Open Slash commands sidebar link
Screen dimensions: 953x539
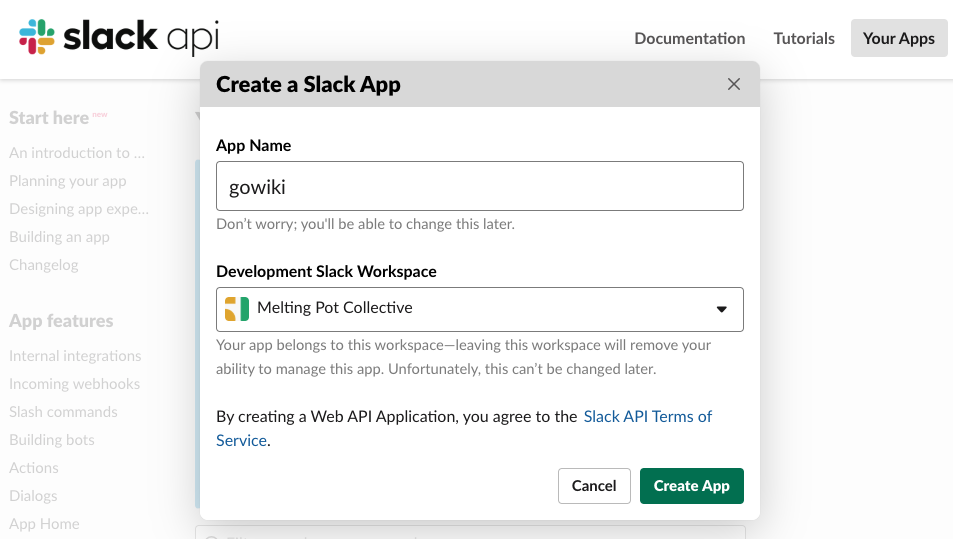63,411
